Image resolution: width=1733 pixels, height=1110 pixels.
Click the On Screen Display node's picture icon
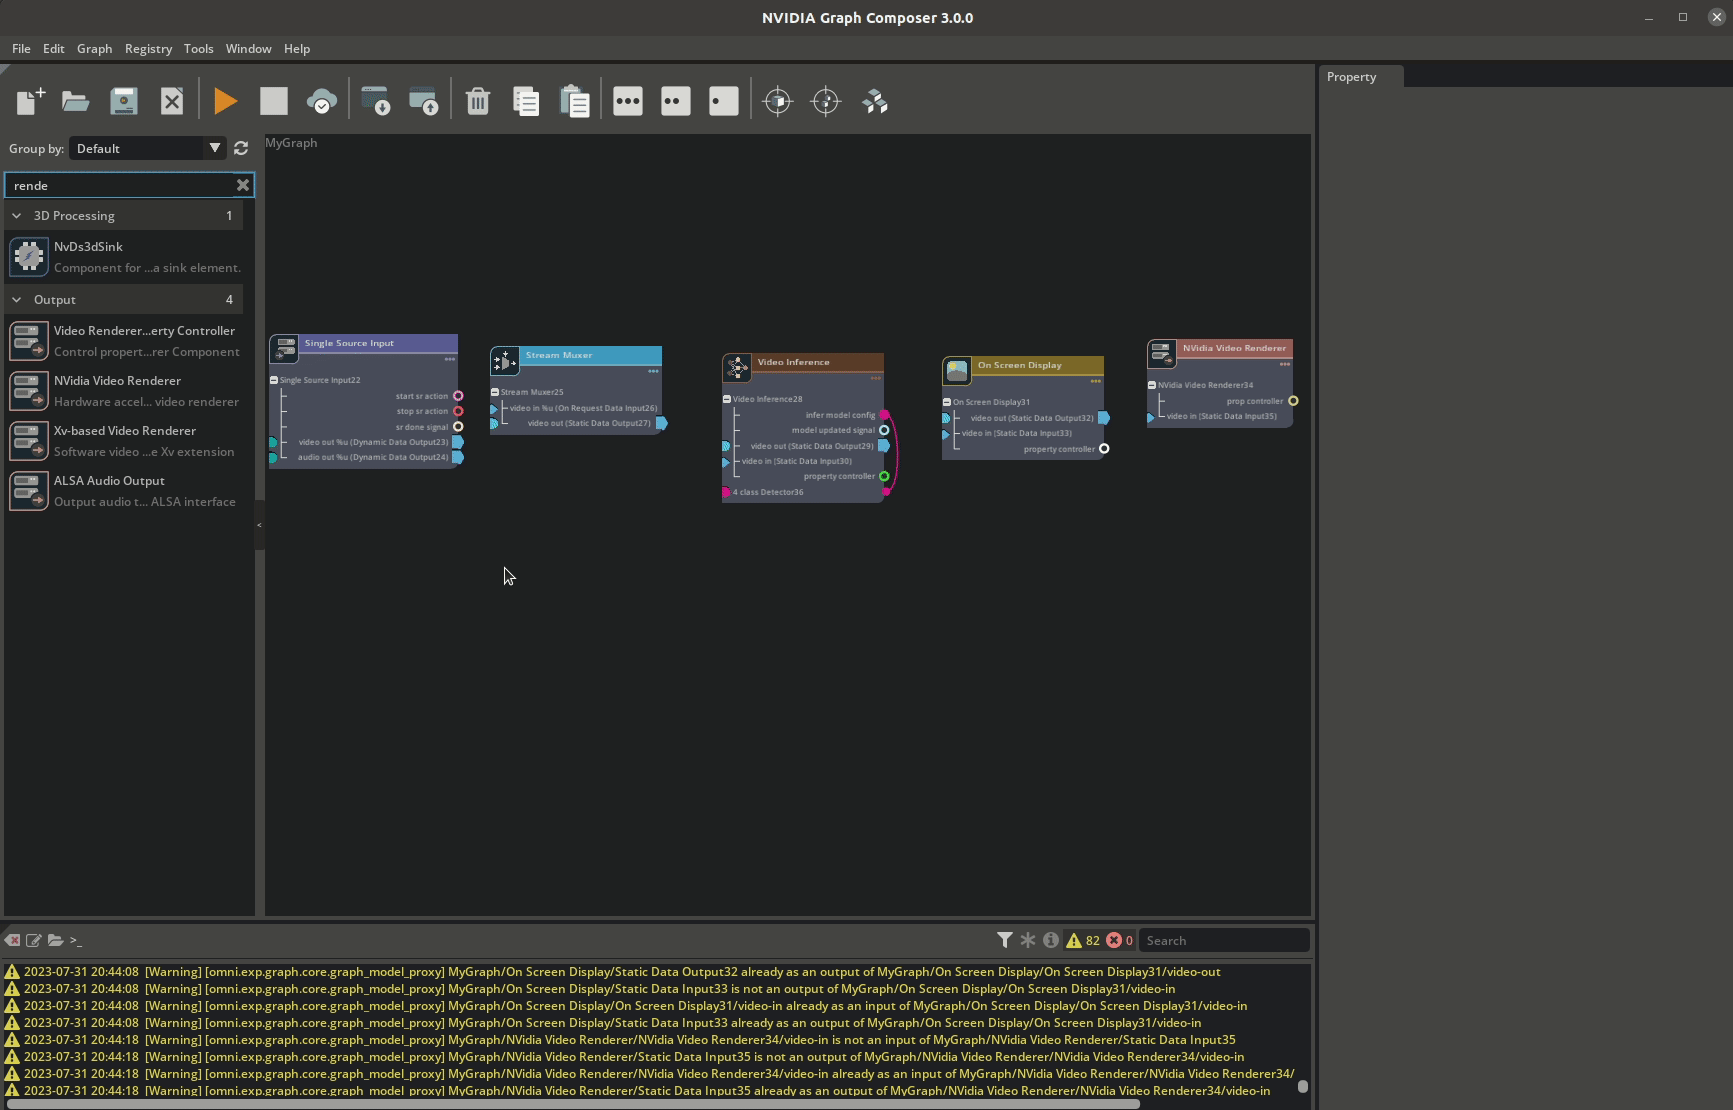(957, 371)
